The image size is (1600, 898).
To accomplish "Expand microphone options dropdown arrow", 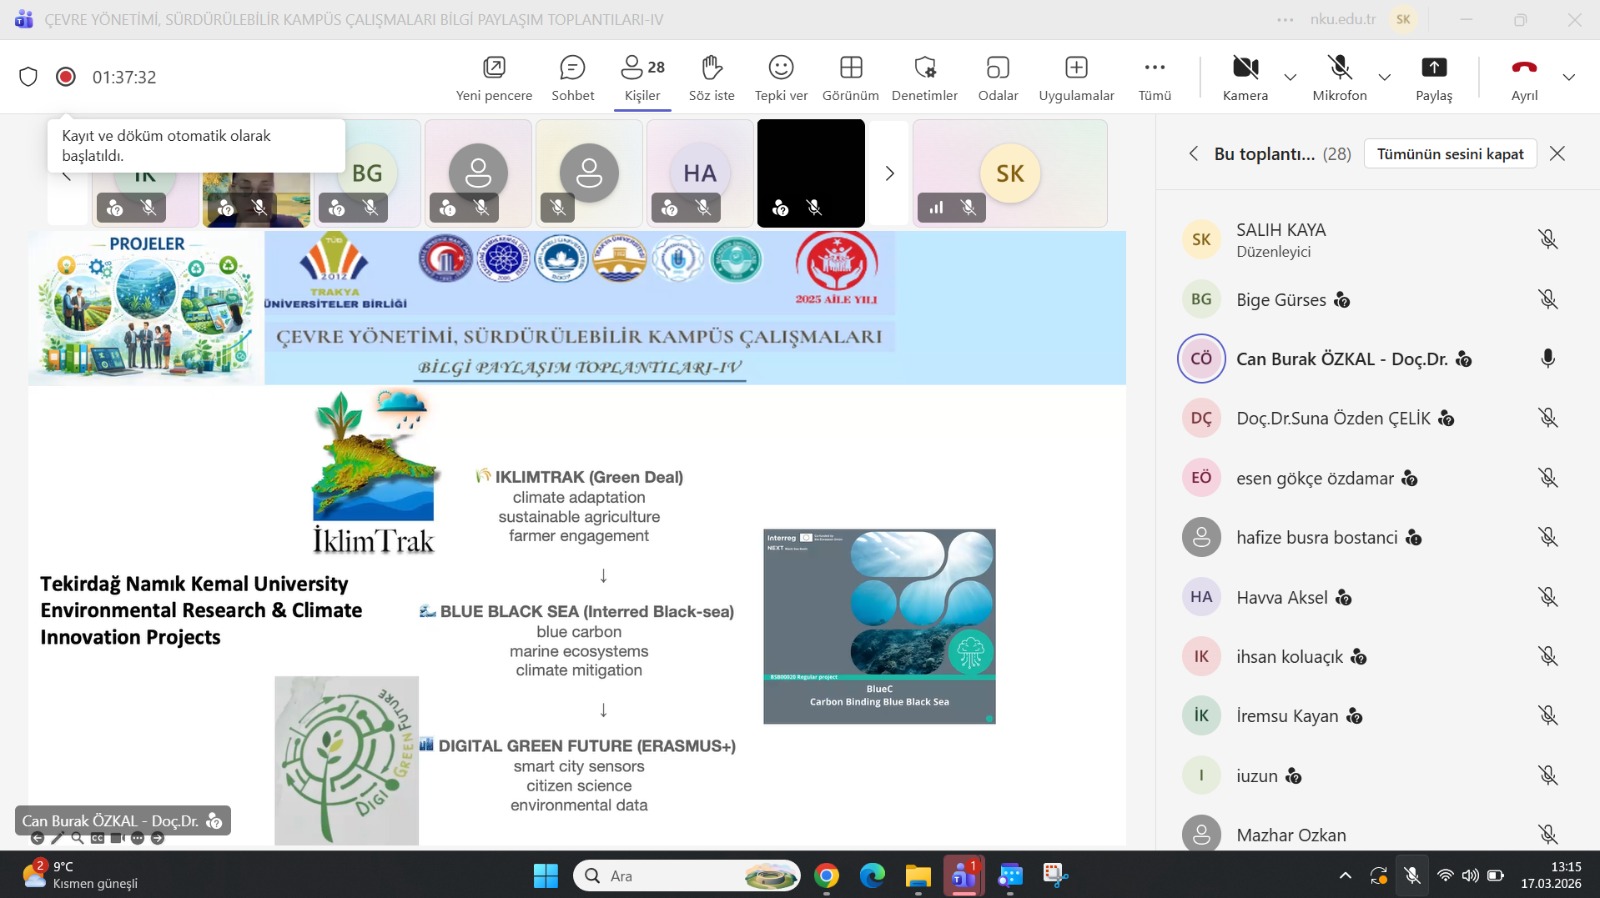I will pos(1384,77).
